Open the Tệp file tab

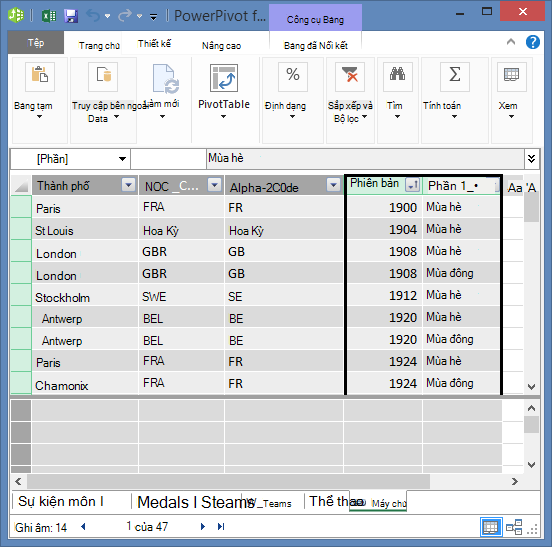36,43
